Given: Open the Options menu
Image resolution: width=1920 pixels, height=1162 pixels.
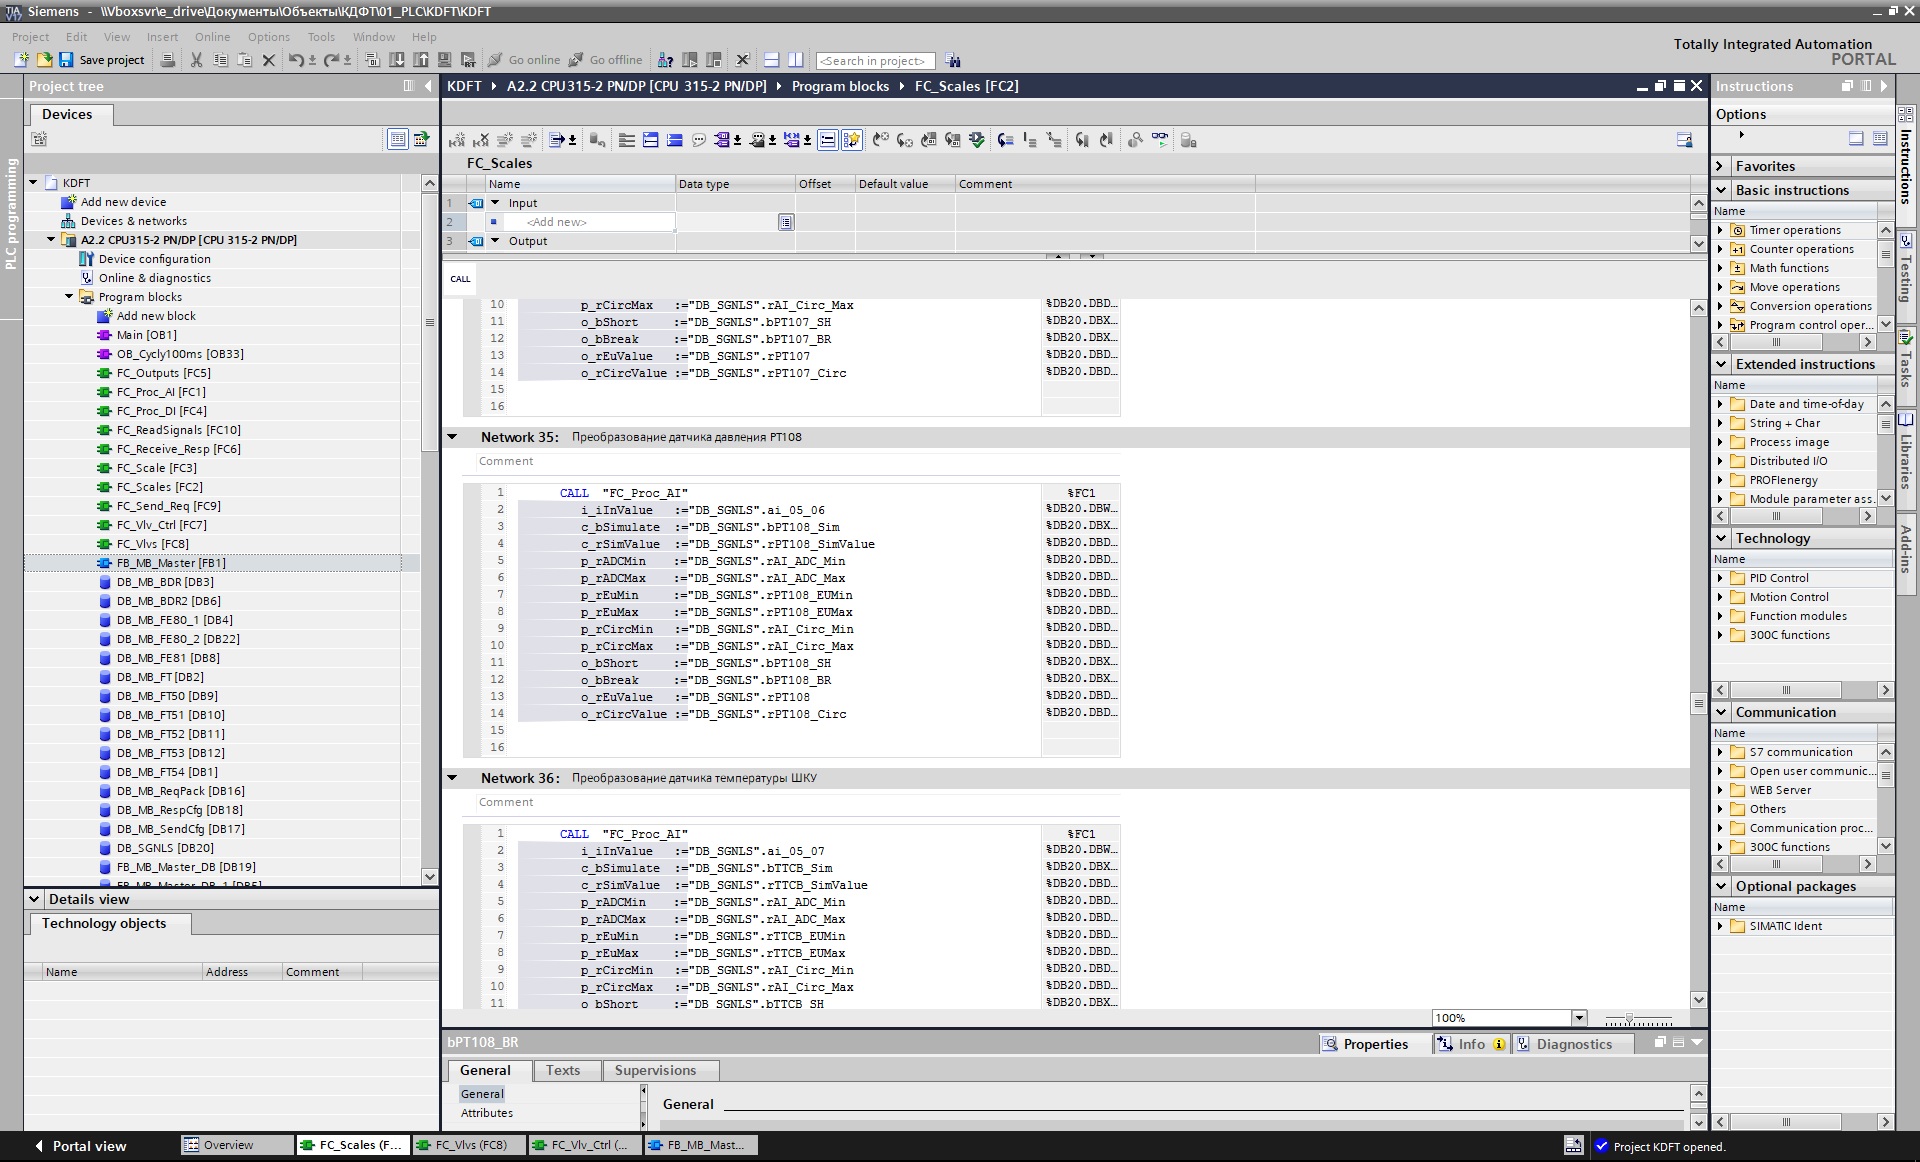Looking at the screenshot, I should pyautogui.click(x=269, y=37).
